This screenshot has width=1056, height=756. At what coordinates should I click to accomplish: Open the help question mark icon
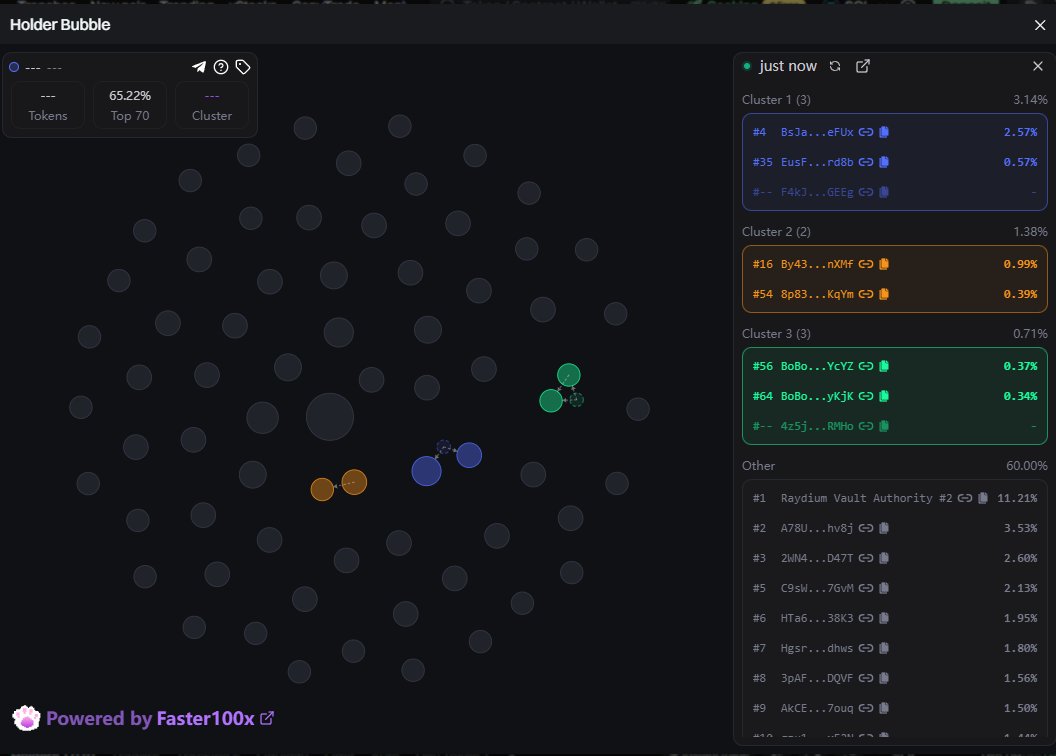221,67
